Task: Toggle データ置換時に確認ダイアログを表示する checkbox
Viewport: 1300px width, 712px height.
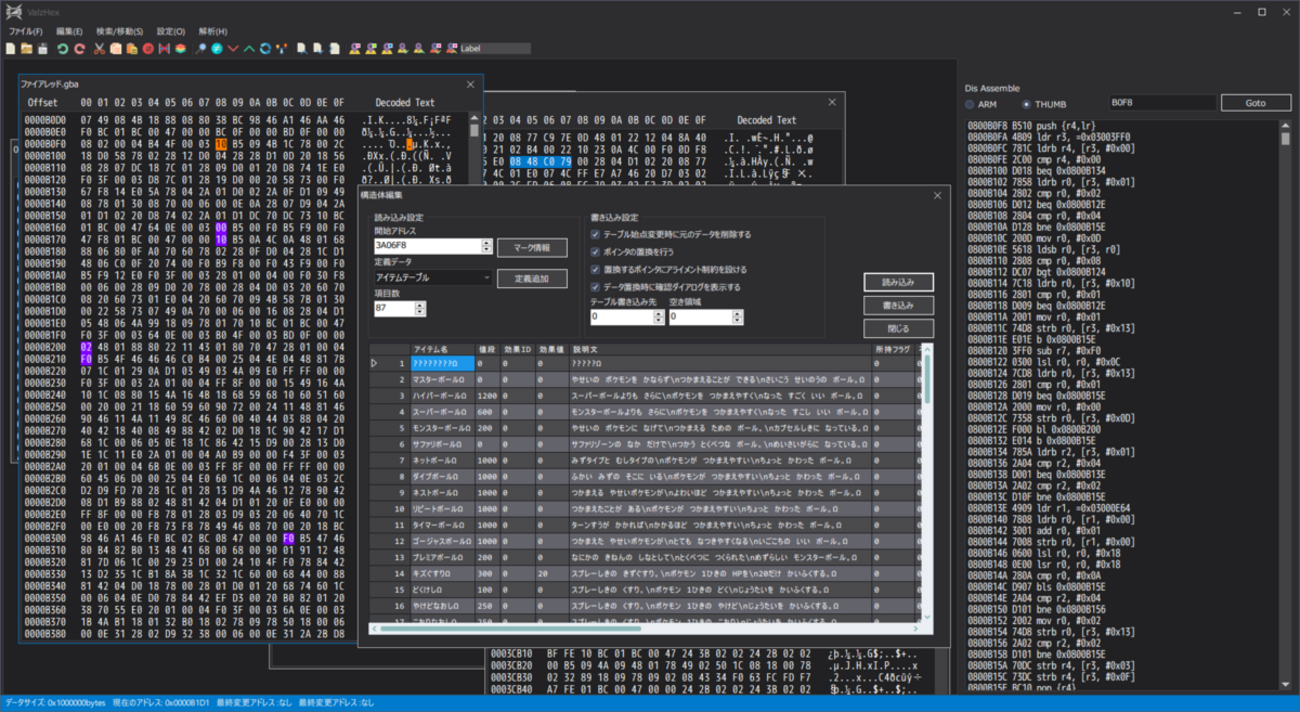Action: pos(595,287)
